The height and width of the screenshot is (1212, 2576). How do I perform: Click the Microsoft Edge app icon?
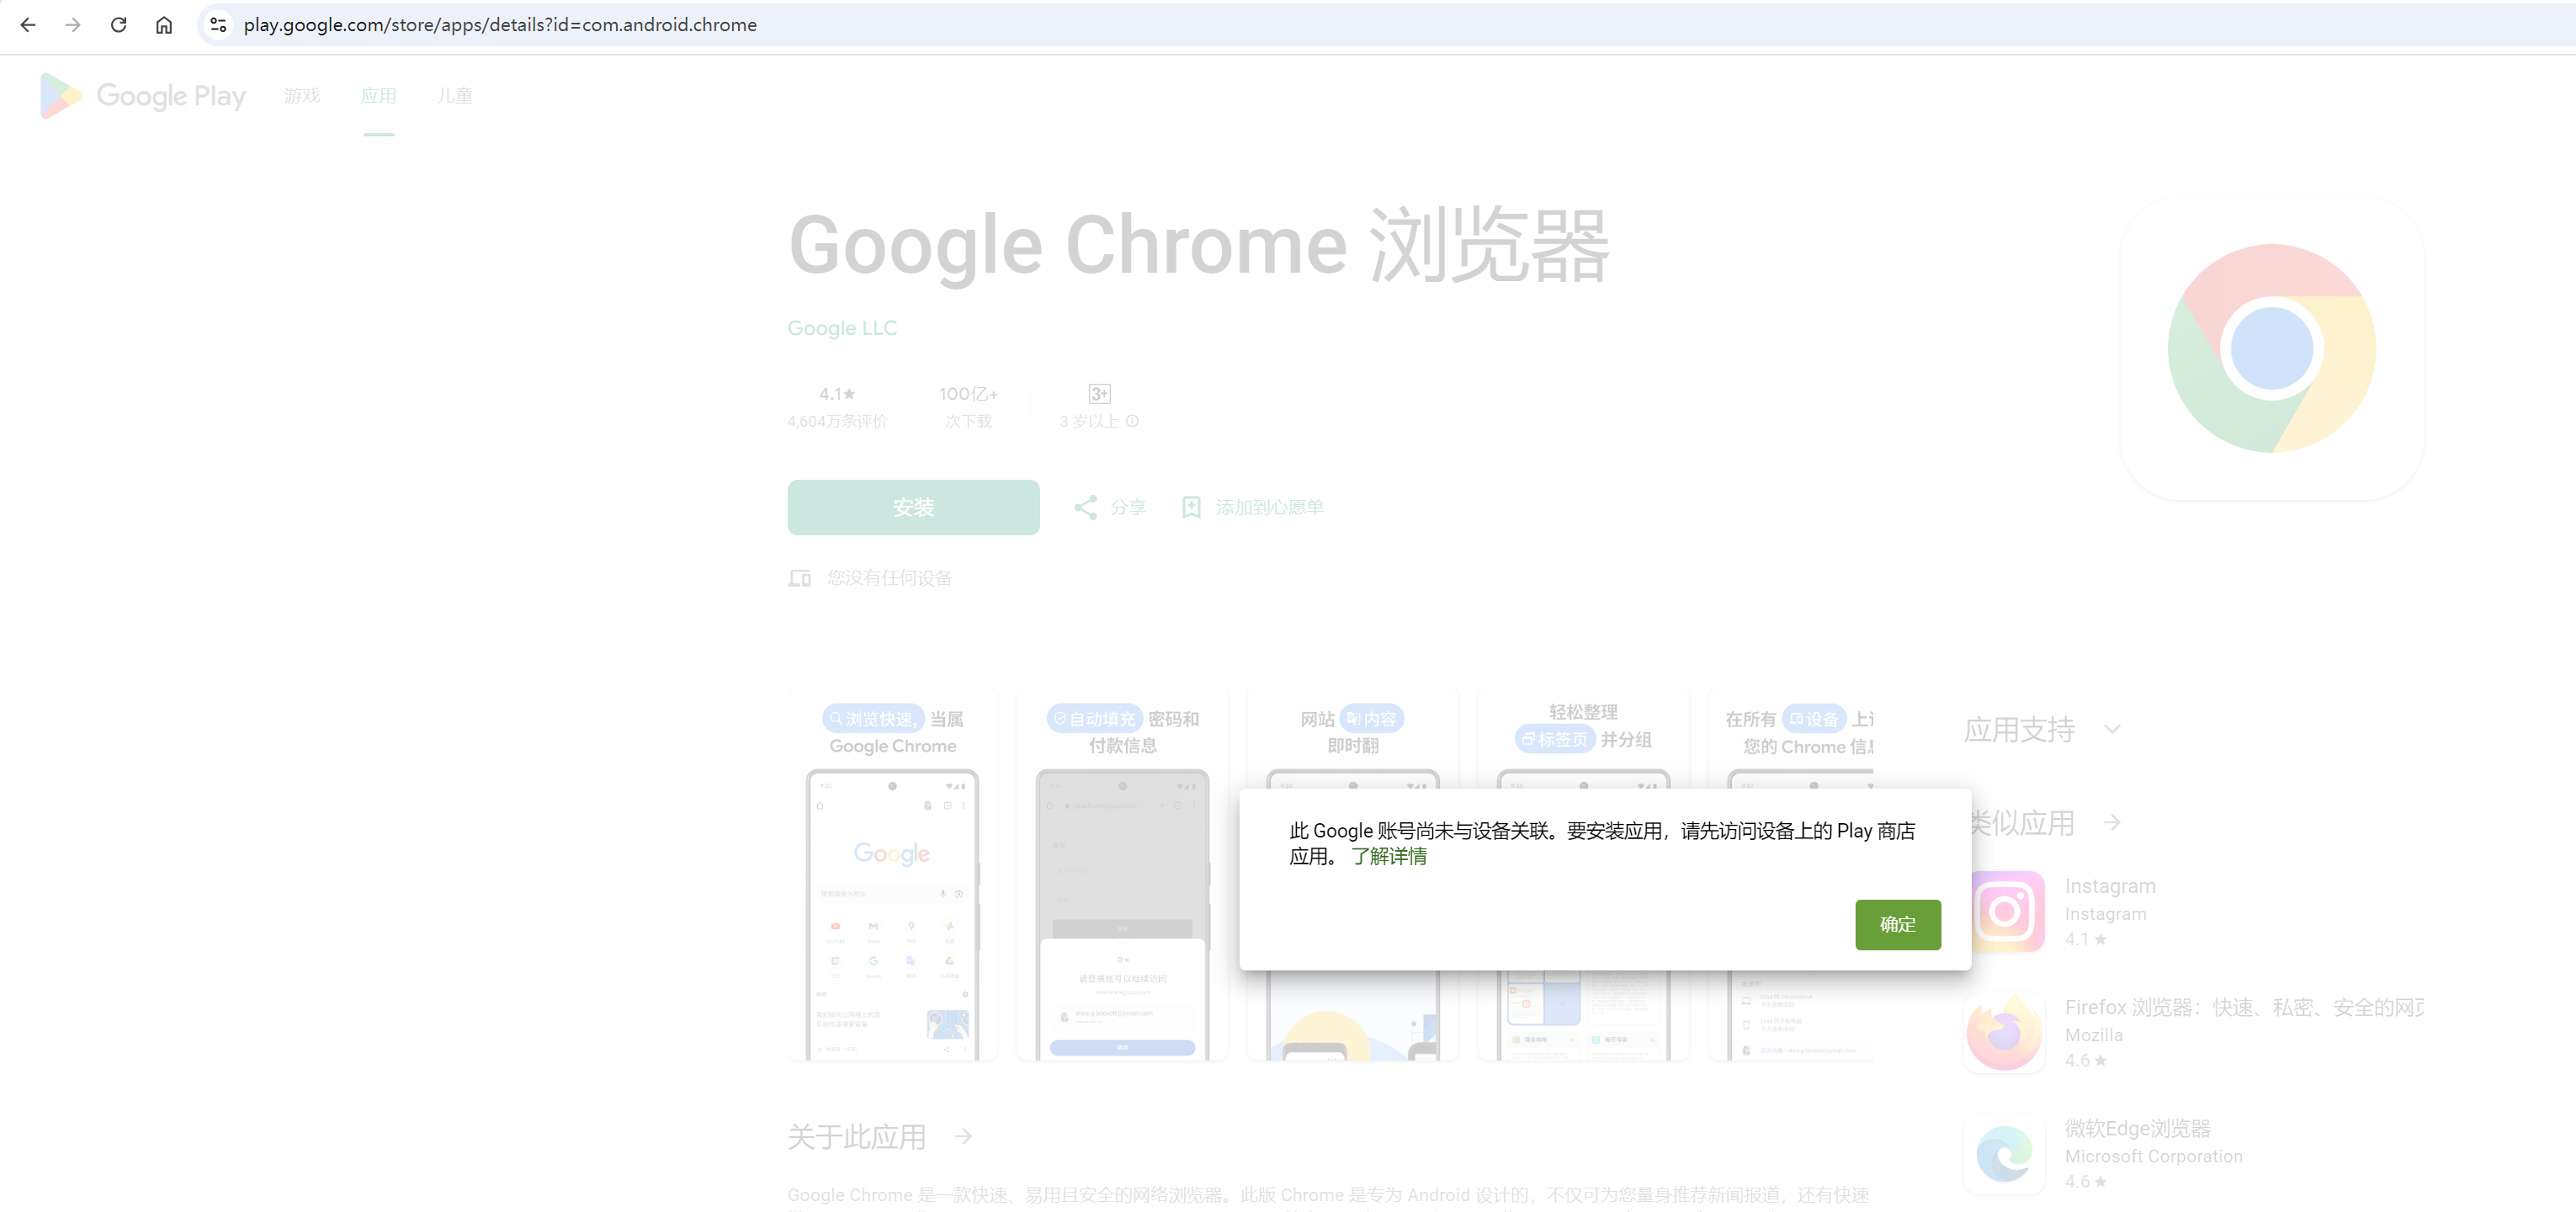coord(2005,1153)
